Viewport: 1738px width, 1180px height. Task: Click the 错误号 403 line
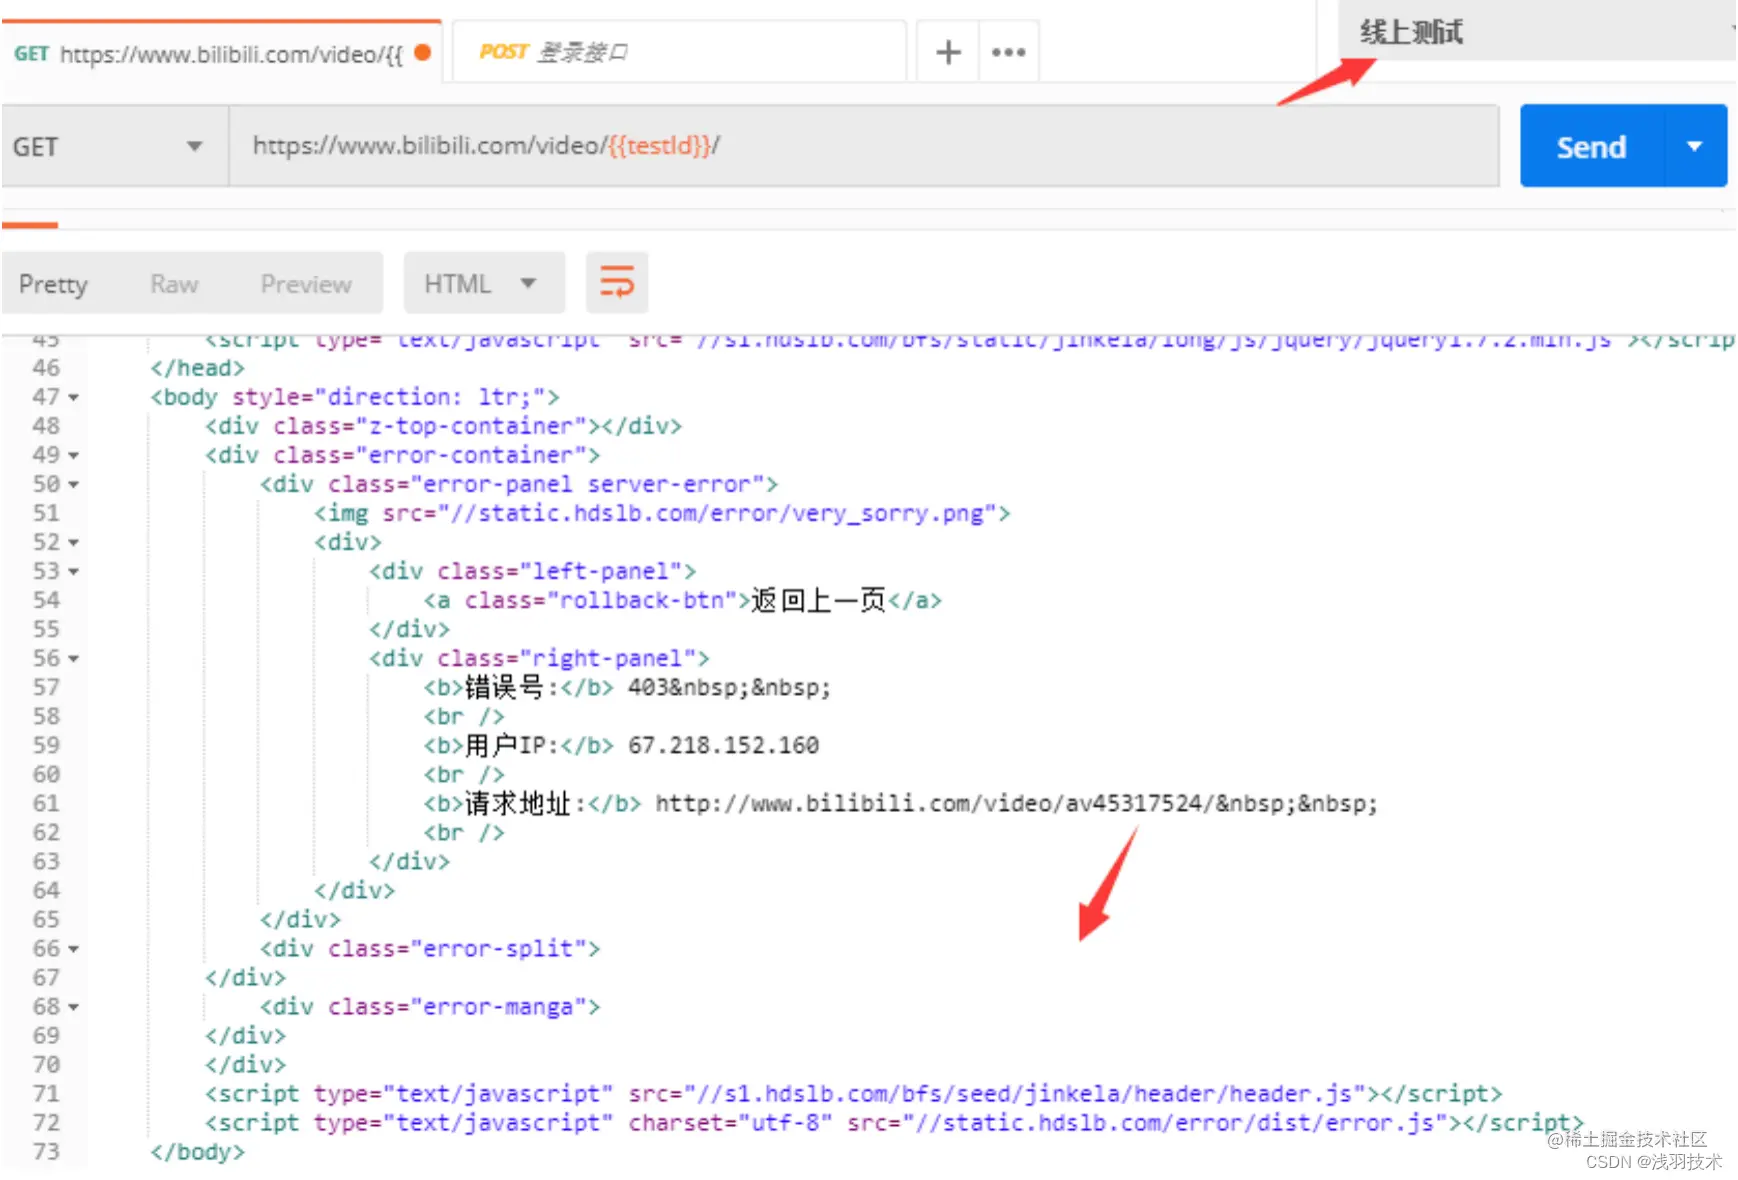(627, 687)
